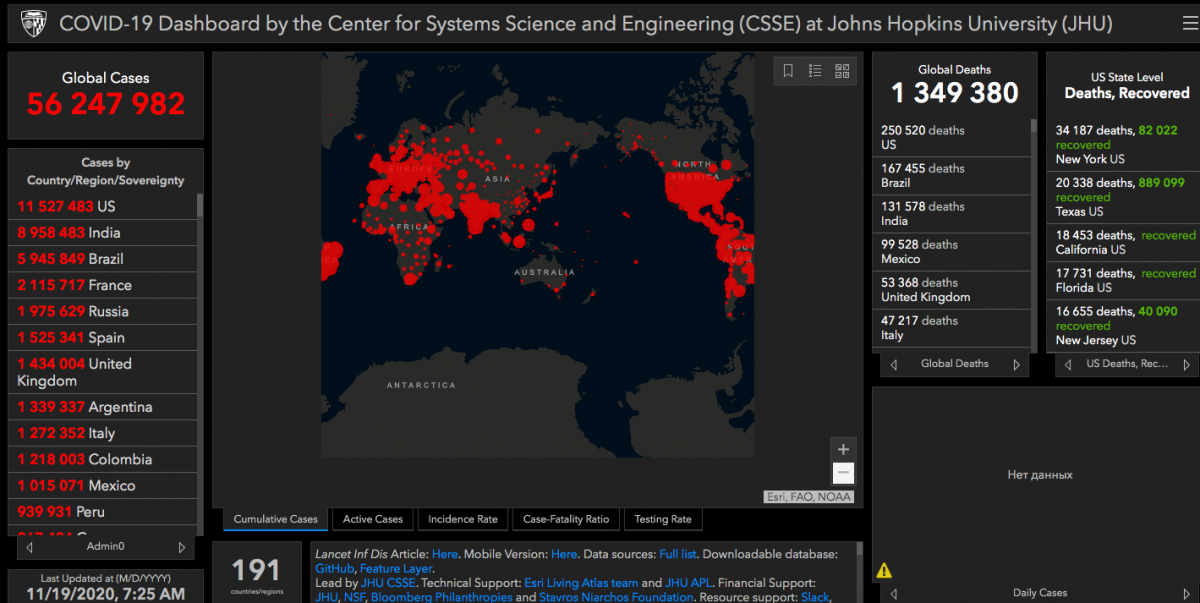The width and height of the screenshot is (1200, 603).
Task: Select Mexico row with 99 528 deaths
Action: click(952, 251)
